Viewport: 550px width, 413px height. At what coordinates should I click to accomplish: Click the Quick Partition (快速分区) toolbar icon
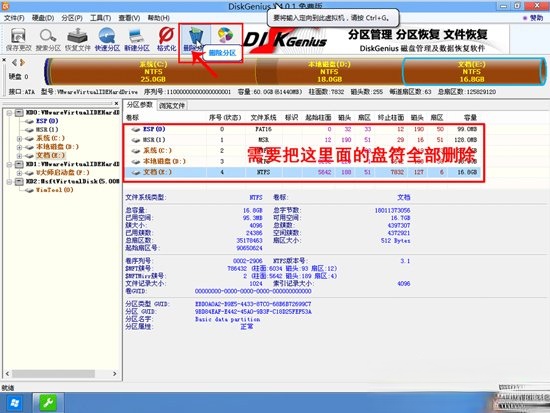tap(107, 39)
